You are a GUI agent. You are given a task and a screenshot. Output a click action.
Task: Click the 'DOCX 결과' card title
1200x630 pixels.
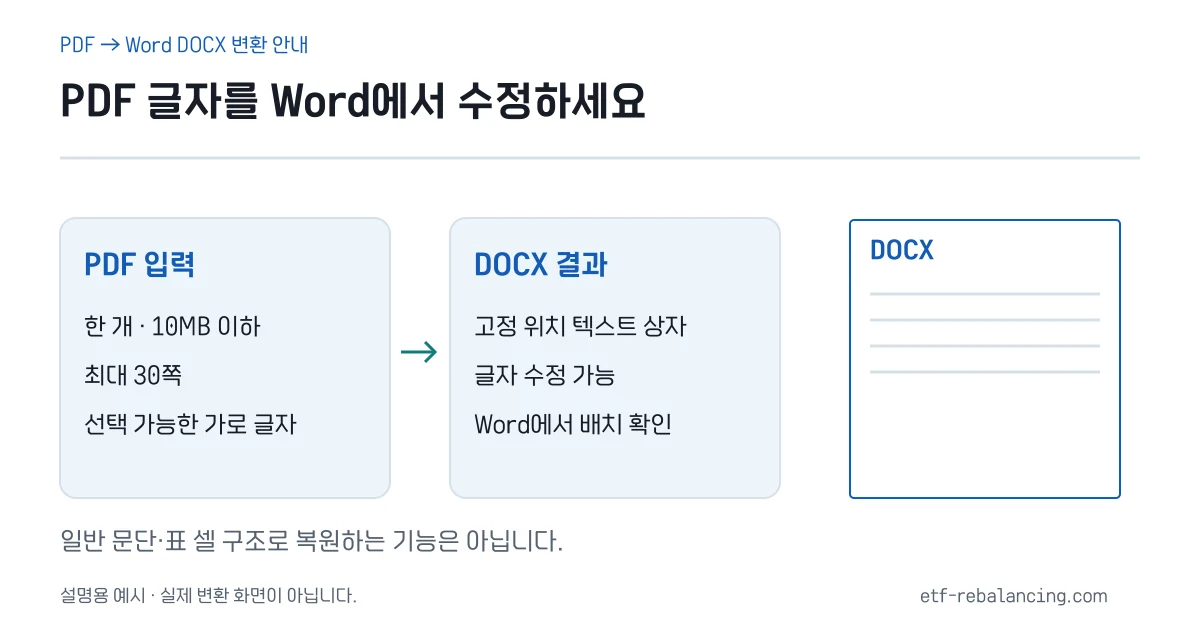(541, 265)
